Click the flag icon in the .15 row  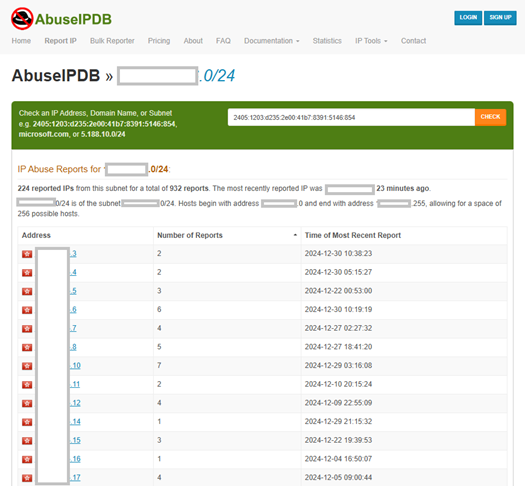tap(27, 441)
